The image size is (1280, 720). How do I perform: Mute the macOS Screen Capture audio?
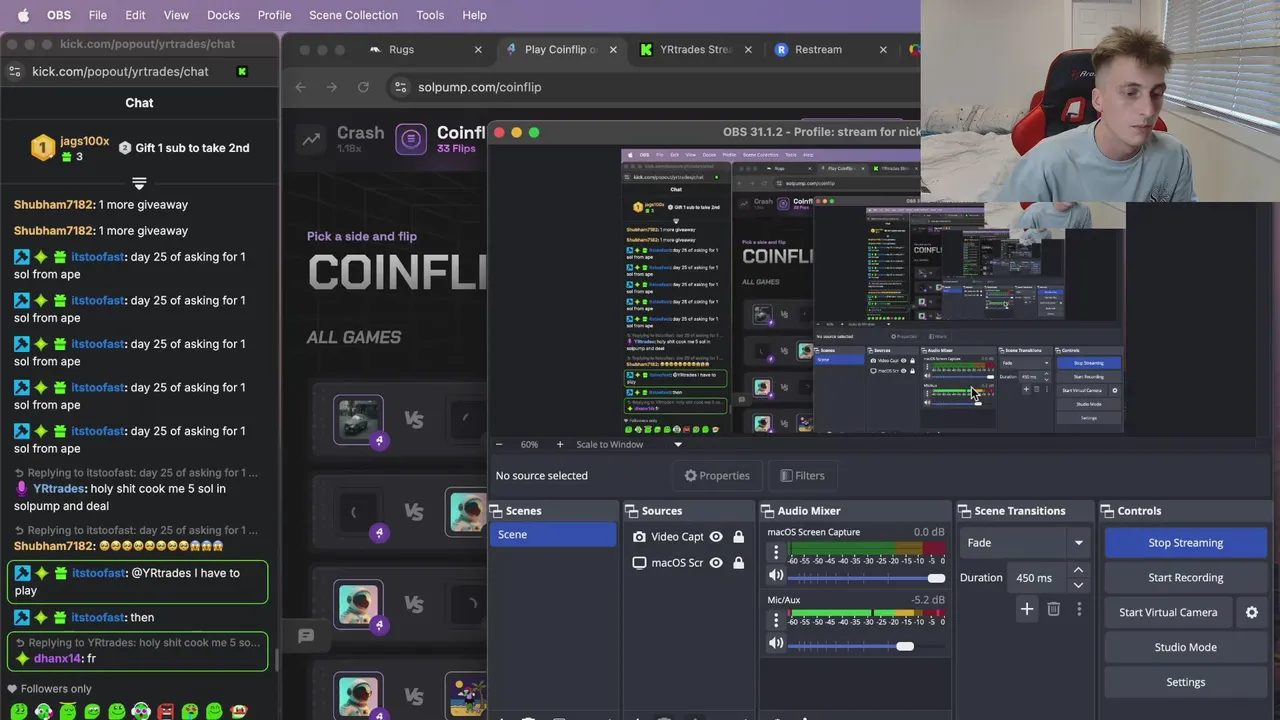(776, 576)
